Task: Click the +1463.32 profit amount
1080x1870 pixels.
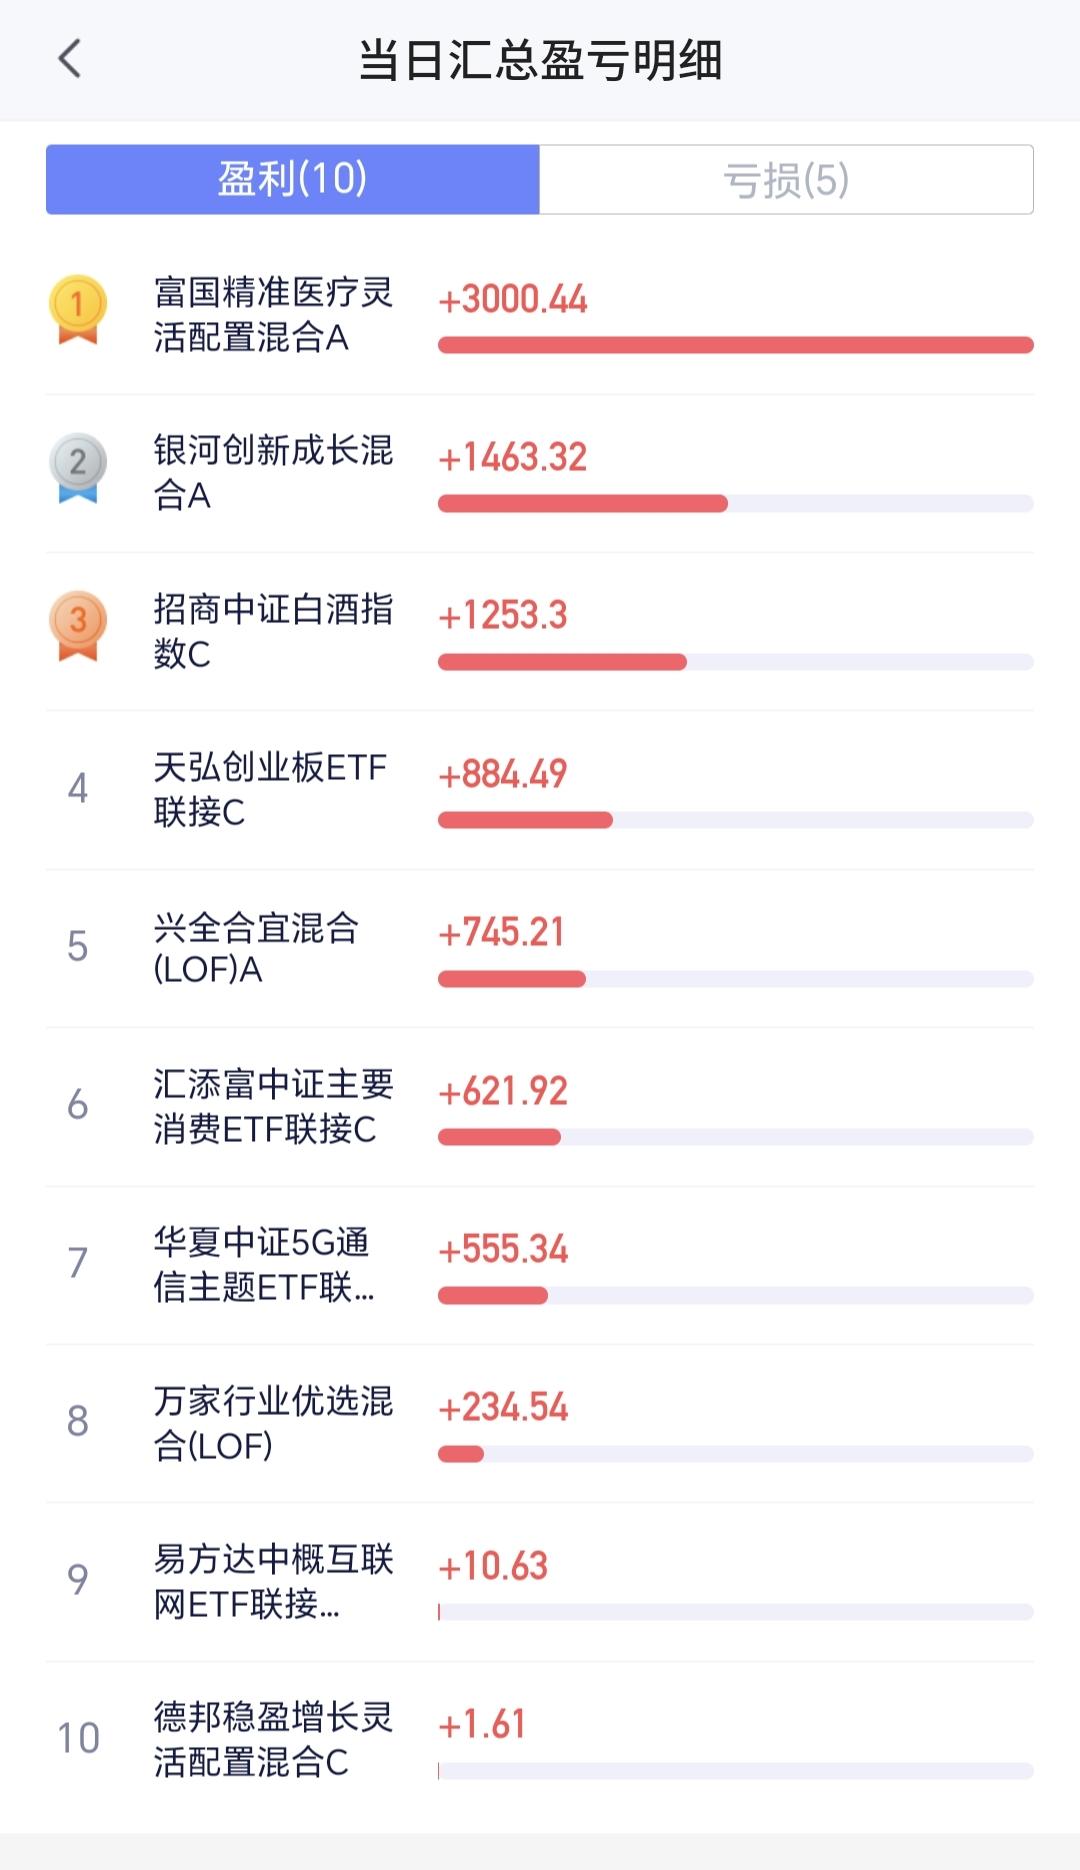Action: [x=513, y=457]
